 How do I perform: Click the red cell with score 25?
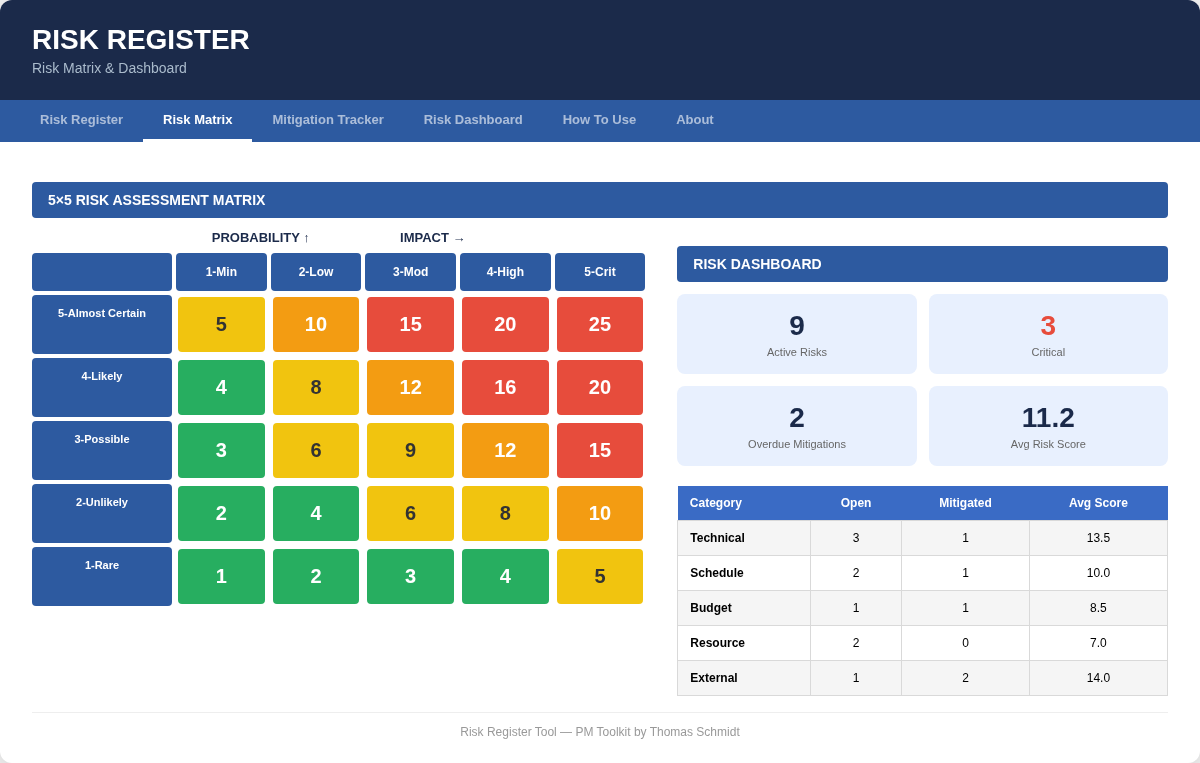coord(600,324)
